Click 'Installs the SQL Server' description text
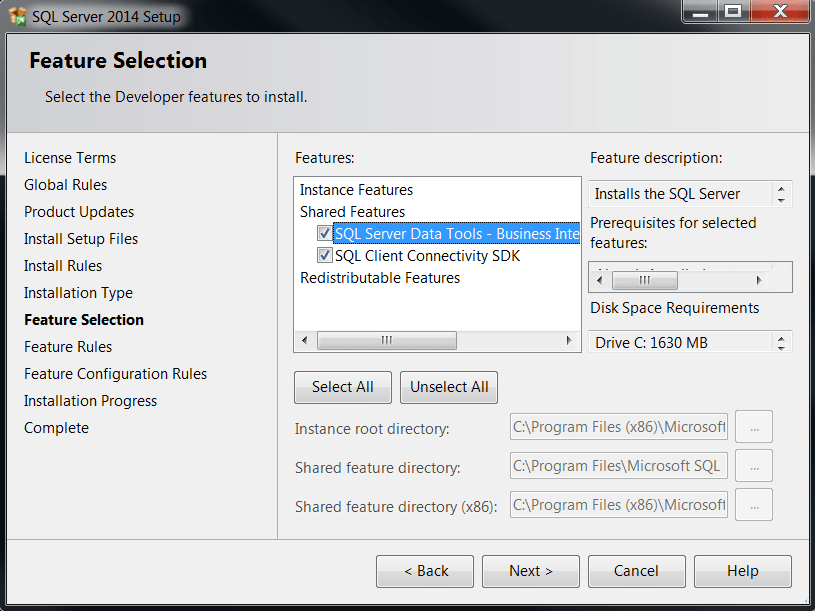Viewport: 815px width, 611px height. coord(667,194)
